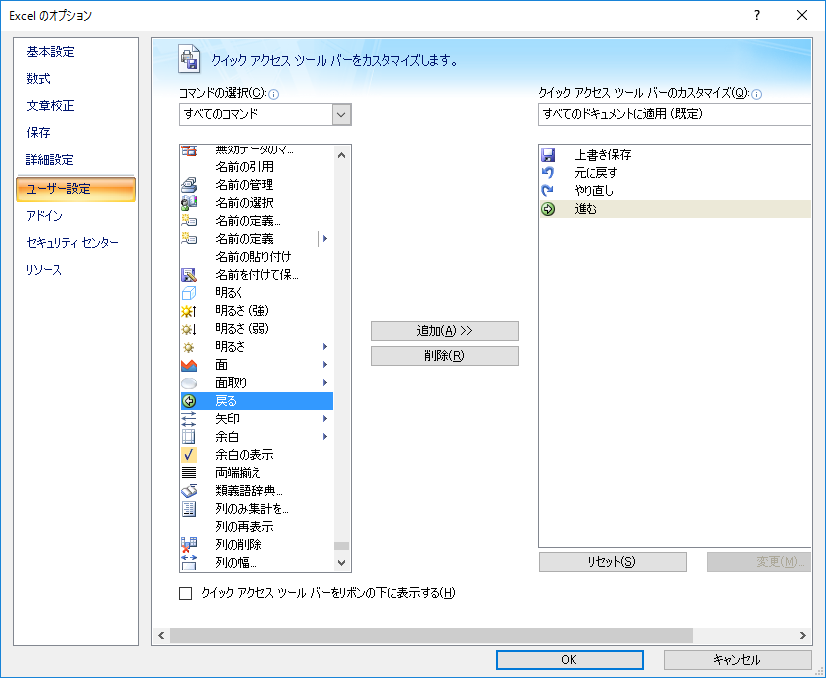This screenshot has width=826, height=678.
Task: Enable クイック アクセス ツール バーをリボンの下に表示する checkbox
Action: coord(185,593)
